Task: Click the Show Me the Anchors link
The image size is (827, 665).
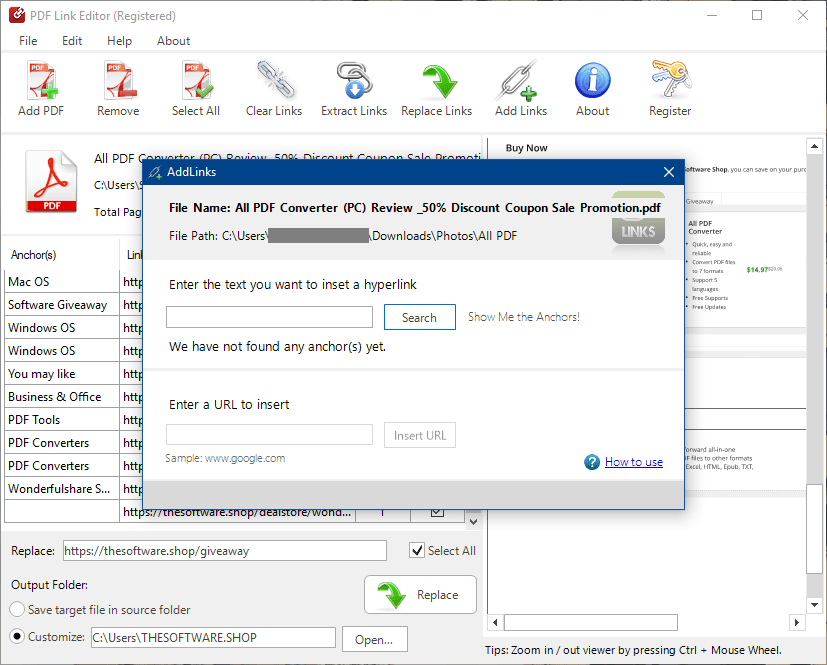Action: [523, 317]
